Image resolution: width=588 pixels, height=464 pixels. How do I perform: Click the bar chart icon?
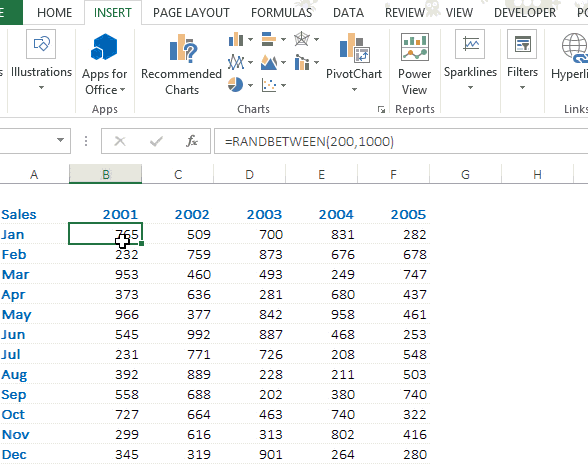(268, 39)
